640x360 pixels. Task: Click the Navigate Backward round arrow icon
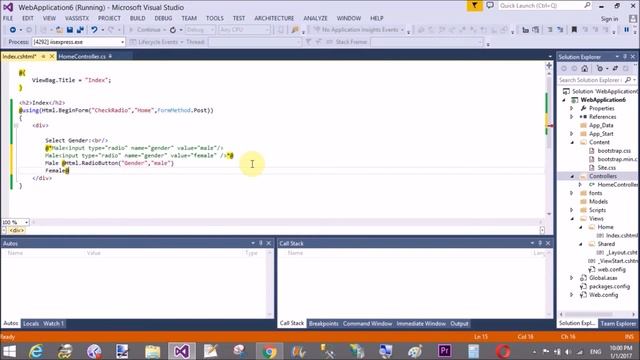coord(13,30)
